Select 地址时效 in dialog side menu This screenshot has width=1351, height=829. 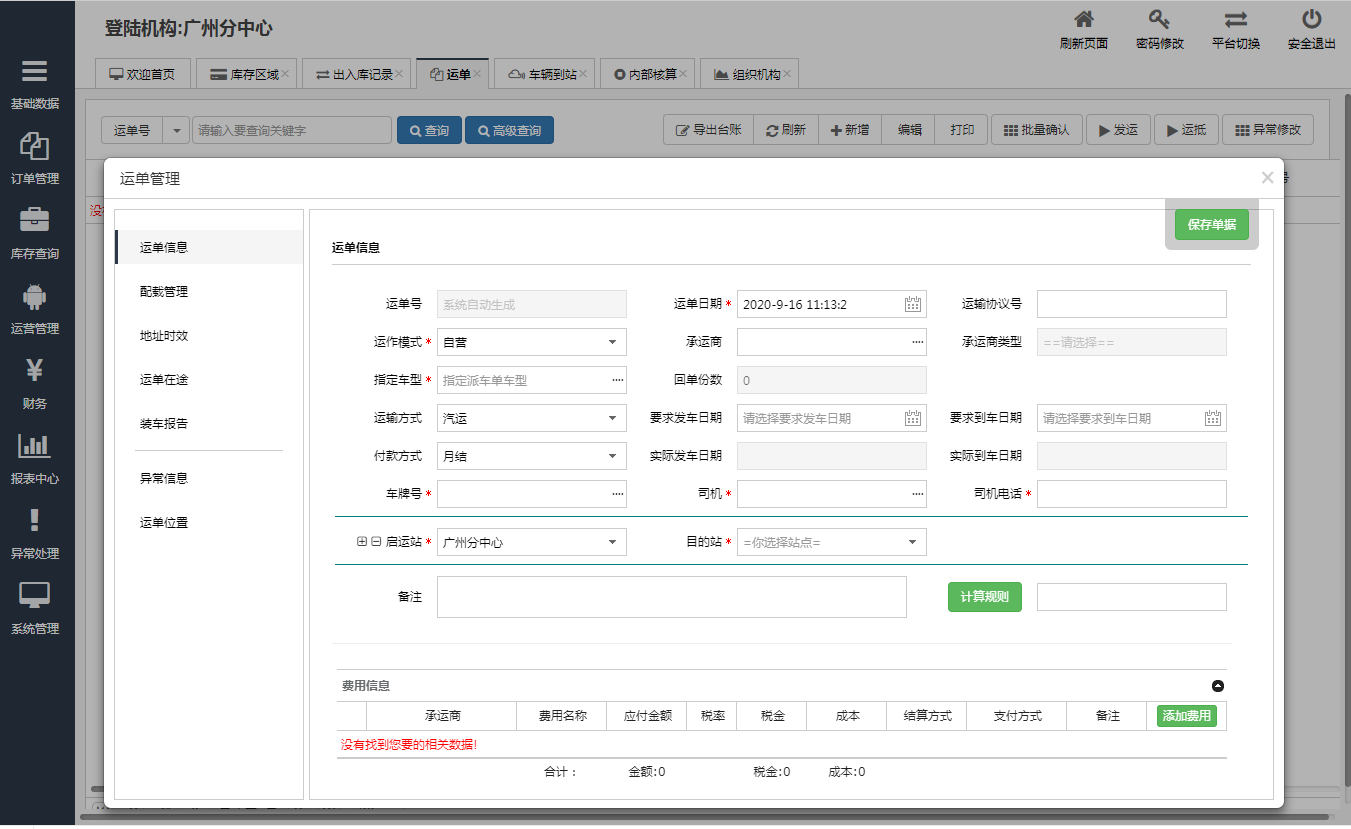coord(209,335)
